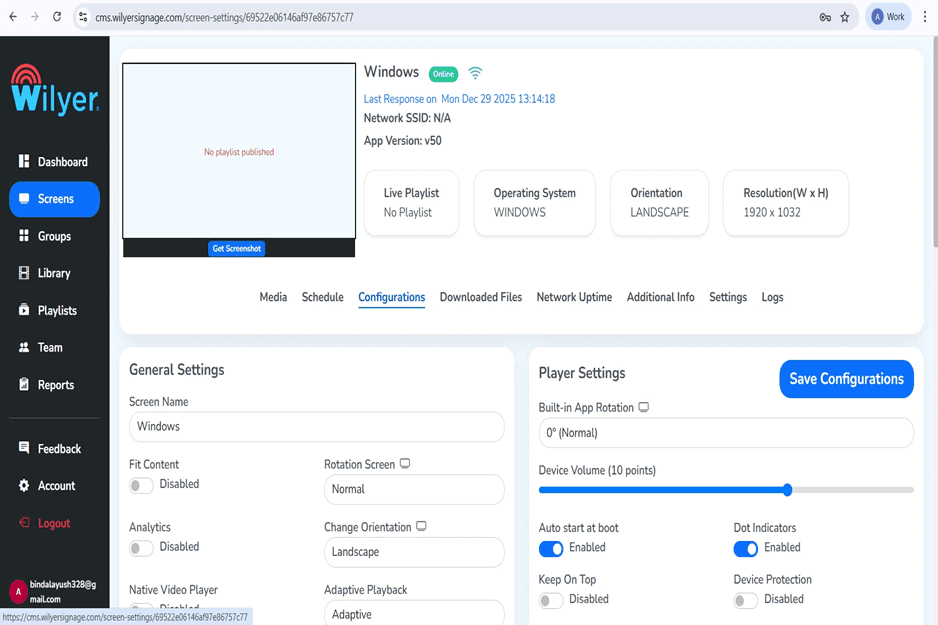Open the Rotation Screen dropdown
This screenshot has height=625, width=938.
414,489
